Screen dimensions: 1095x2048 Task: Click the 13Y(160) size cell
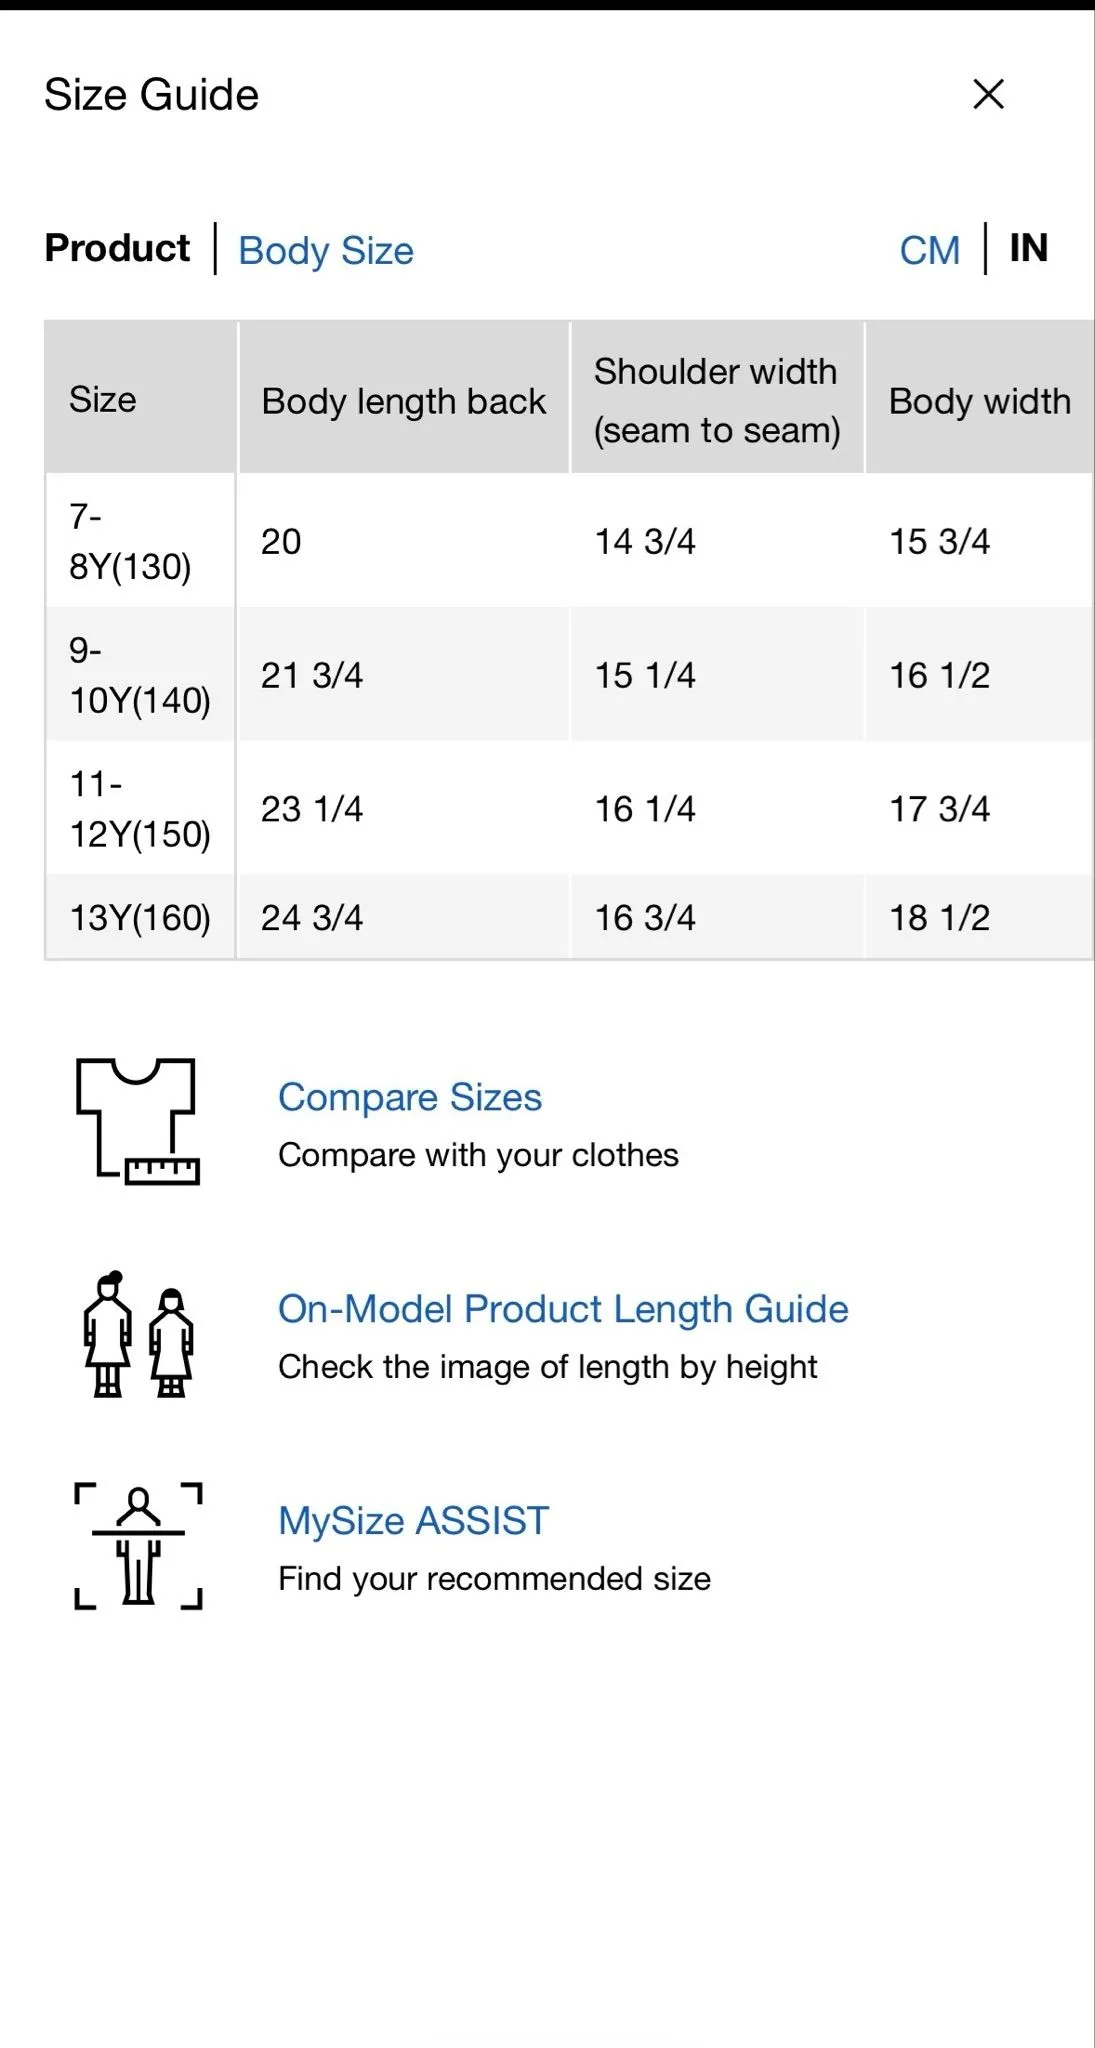coord(140,917)
